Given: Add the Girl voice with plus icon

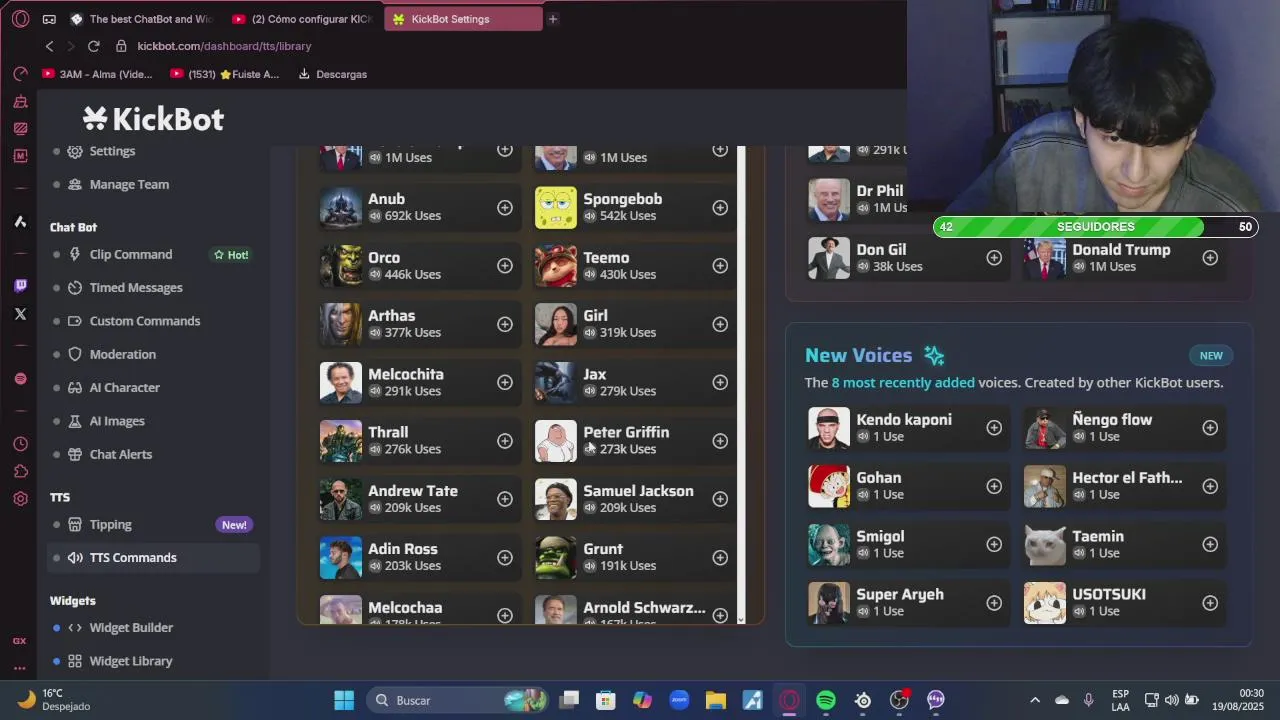Looking at the screenshot, I should point(720,324).
